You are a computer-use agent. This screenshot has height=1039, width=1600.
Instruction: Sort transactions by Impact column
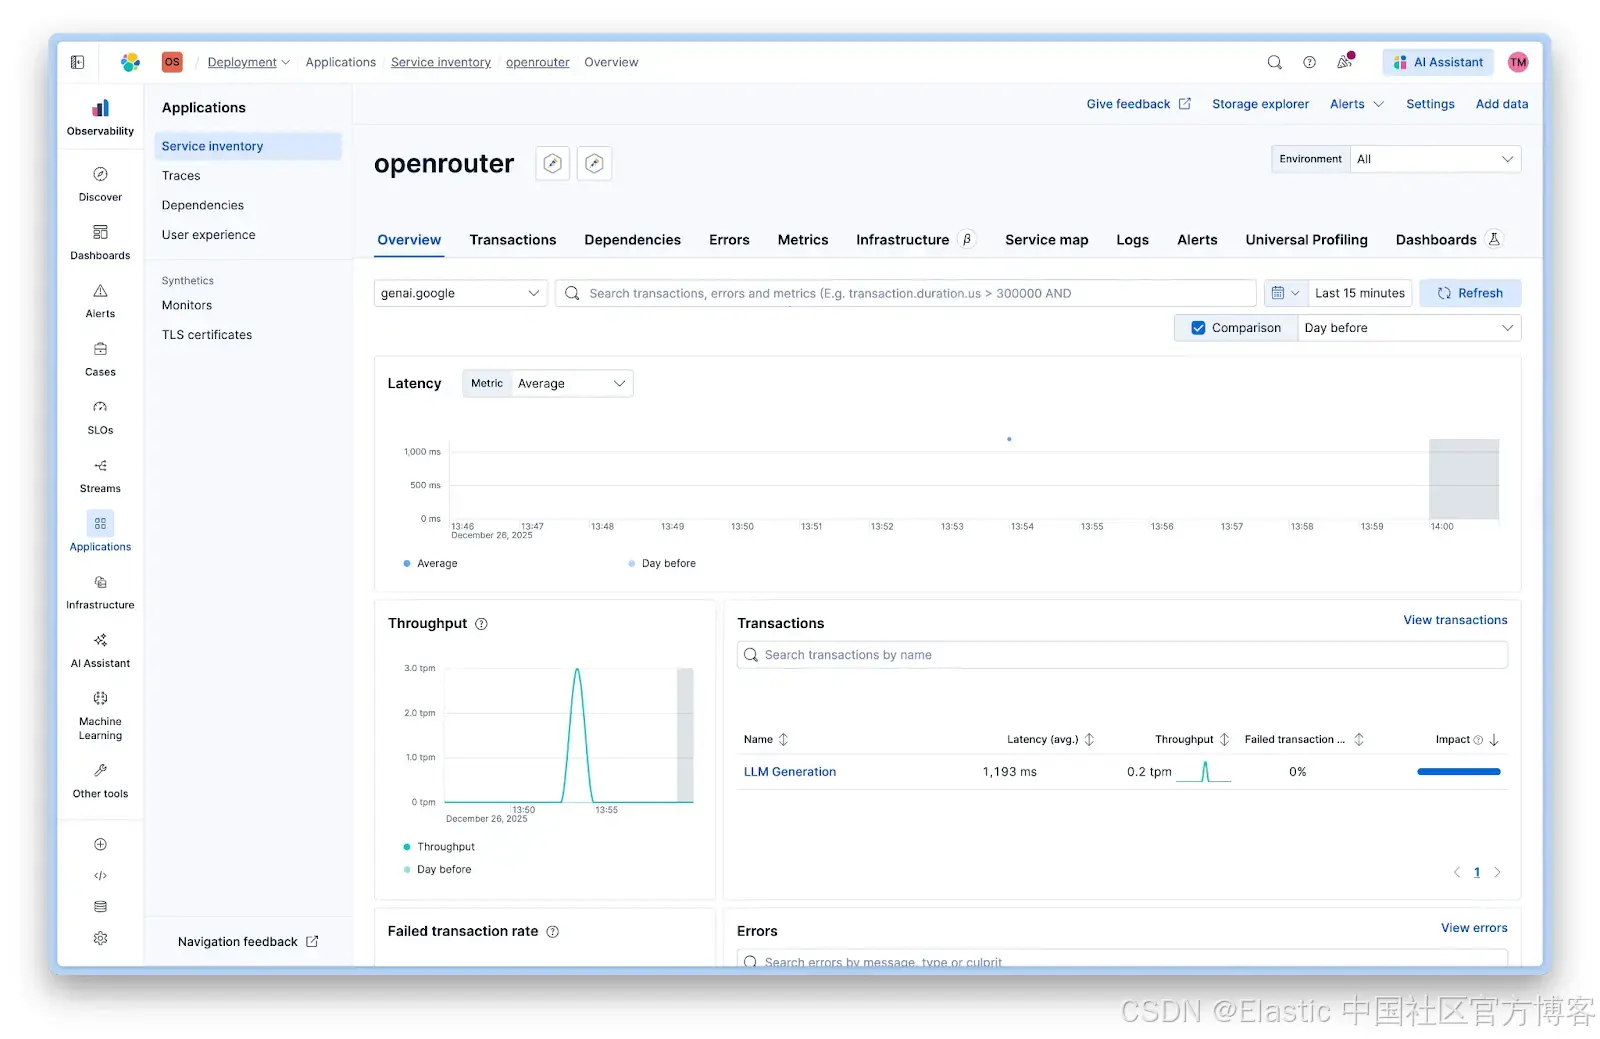point(1467,740)
